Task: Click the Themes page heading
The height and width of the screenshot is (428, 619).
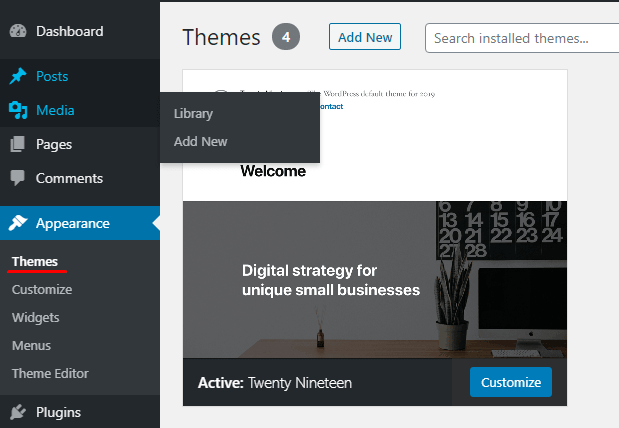Action: click(x=221, y=37)
